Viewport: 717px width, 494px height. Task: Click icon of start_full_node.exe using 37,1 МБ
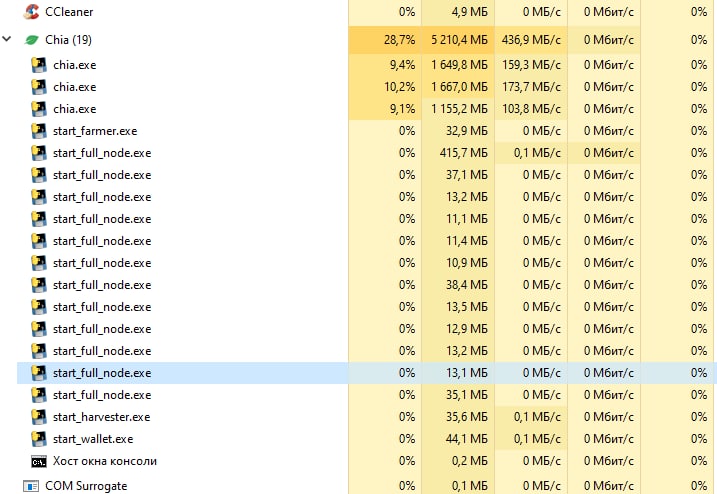pyautogui.click(x=39, y=175)
